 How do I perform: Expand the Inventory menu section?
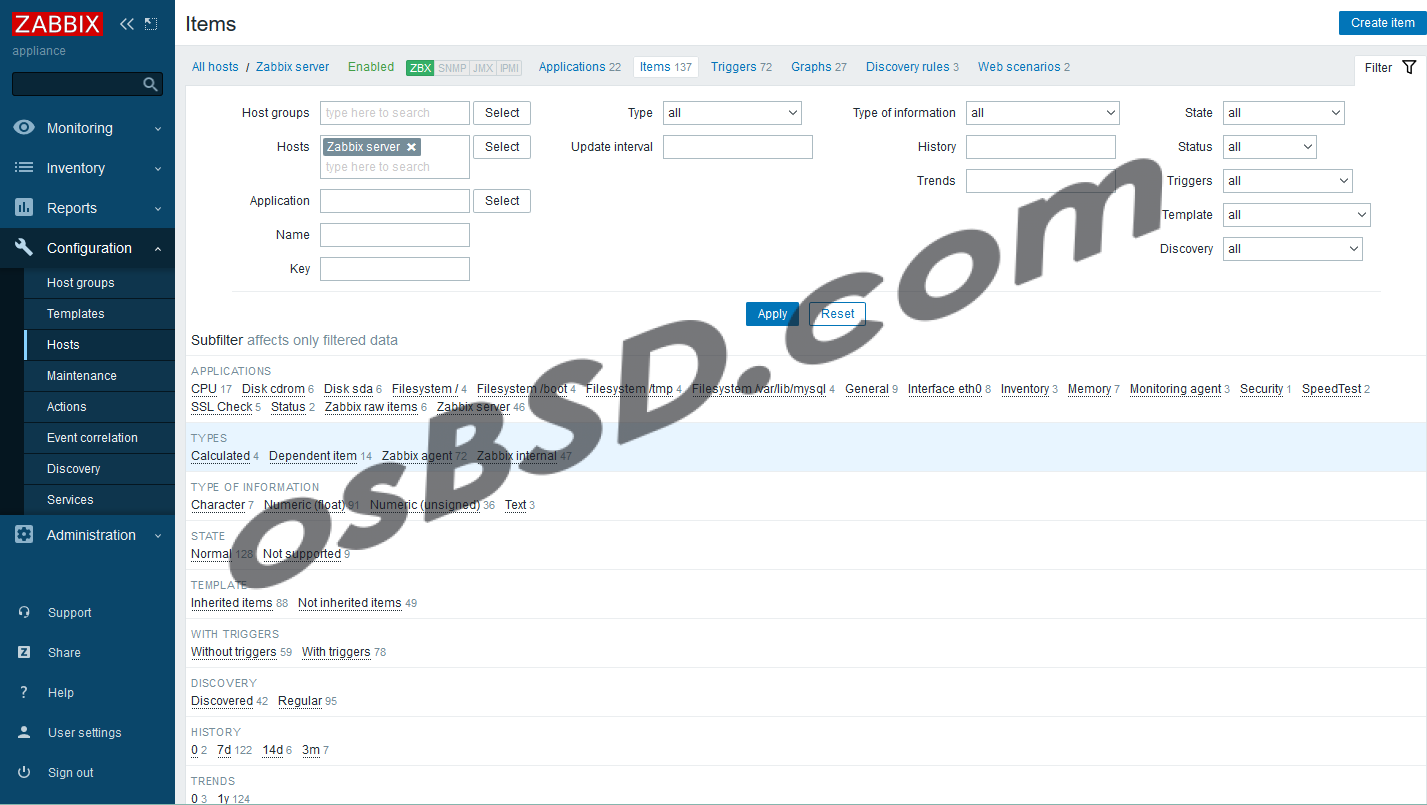point(87,168)
